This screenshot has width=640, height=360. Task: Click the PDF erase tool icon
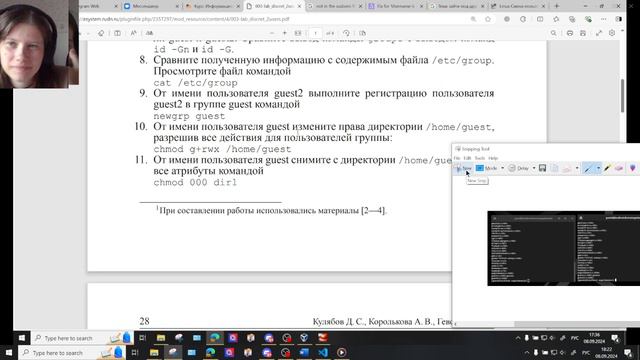point(101,33)
